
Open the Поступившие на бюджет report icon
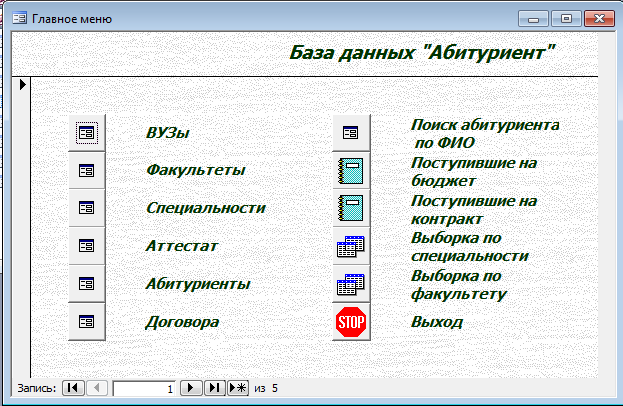(x=351, y=170)
